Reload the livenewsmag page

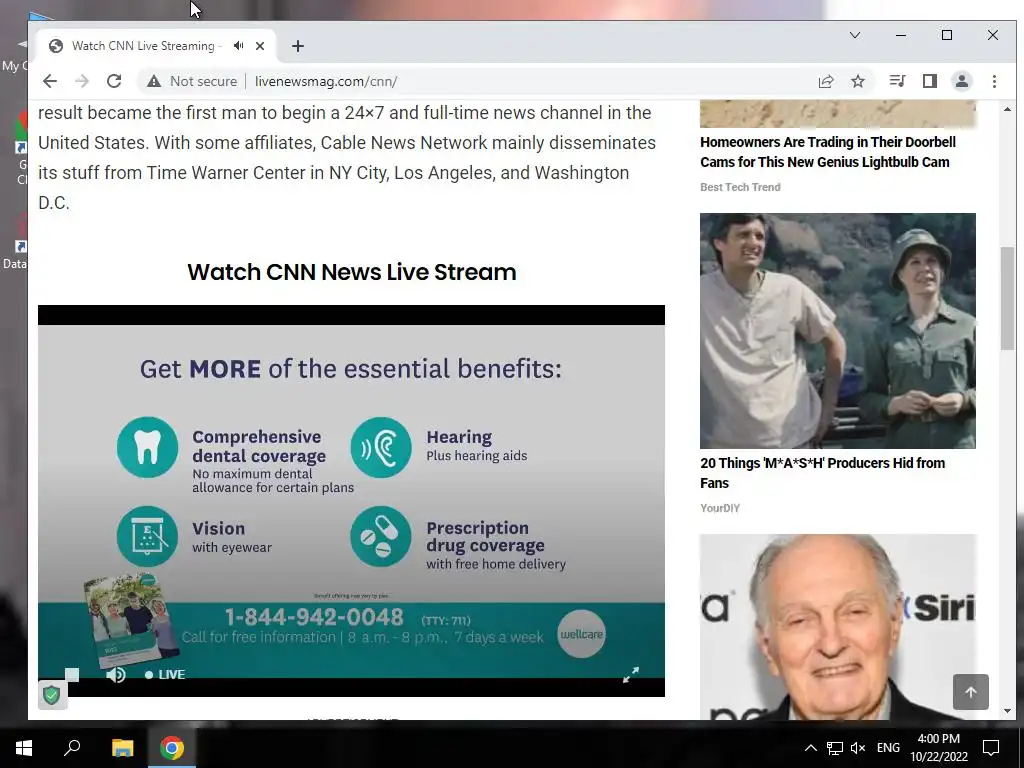coord(114,81)
